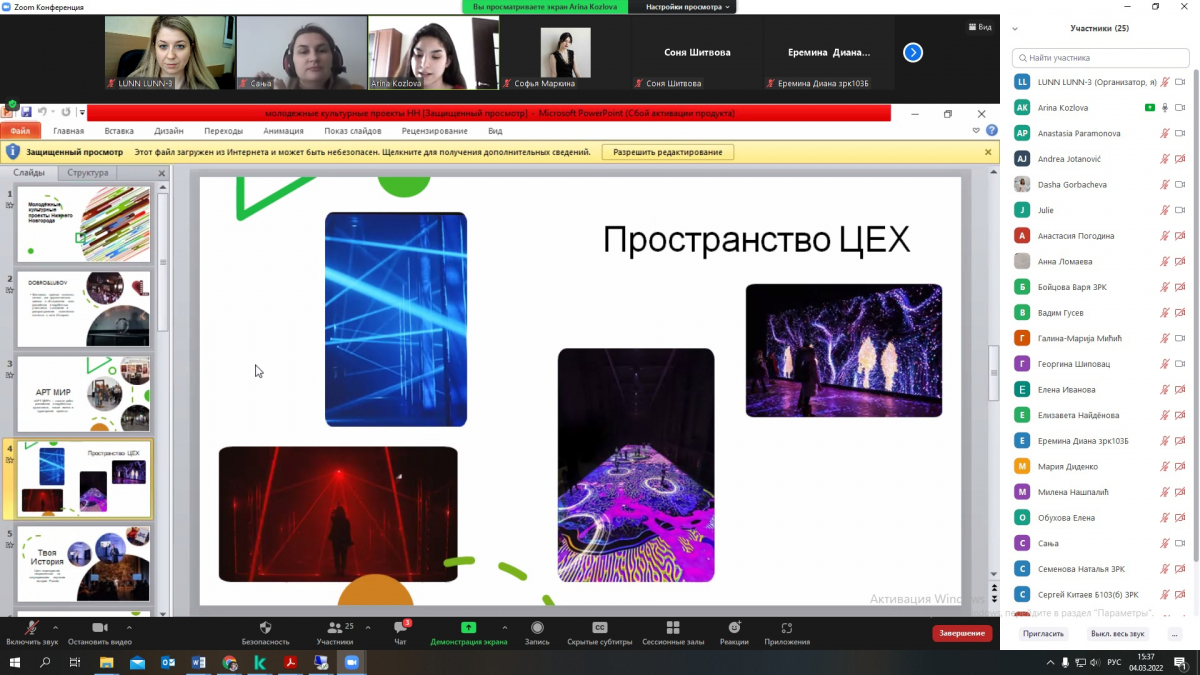Select participant Мария Диденко in list
The image size is (1200, 675).
click(x=1100, y=466)
